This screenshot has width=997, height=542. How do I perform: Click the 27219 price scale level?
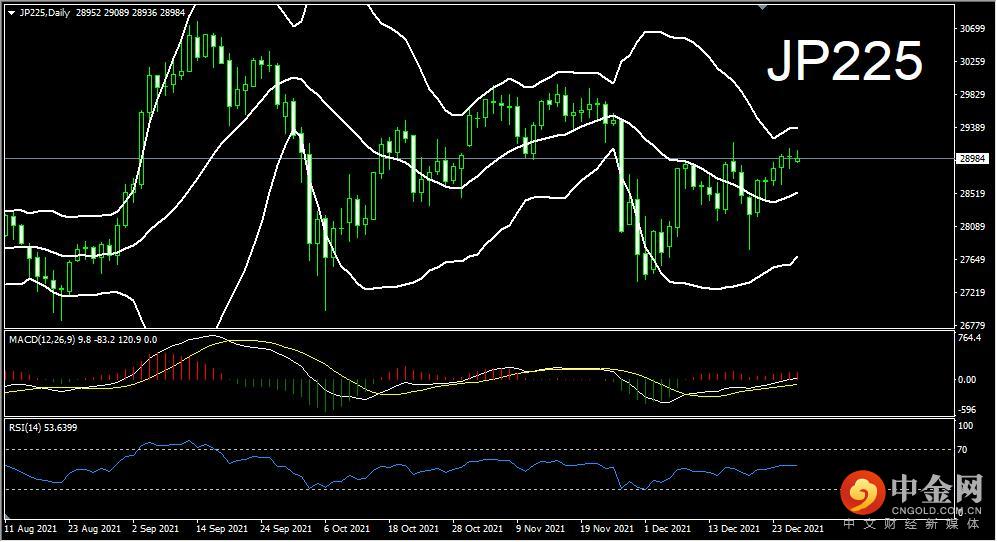pyautogui.click(x=972, y=293)
